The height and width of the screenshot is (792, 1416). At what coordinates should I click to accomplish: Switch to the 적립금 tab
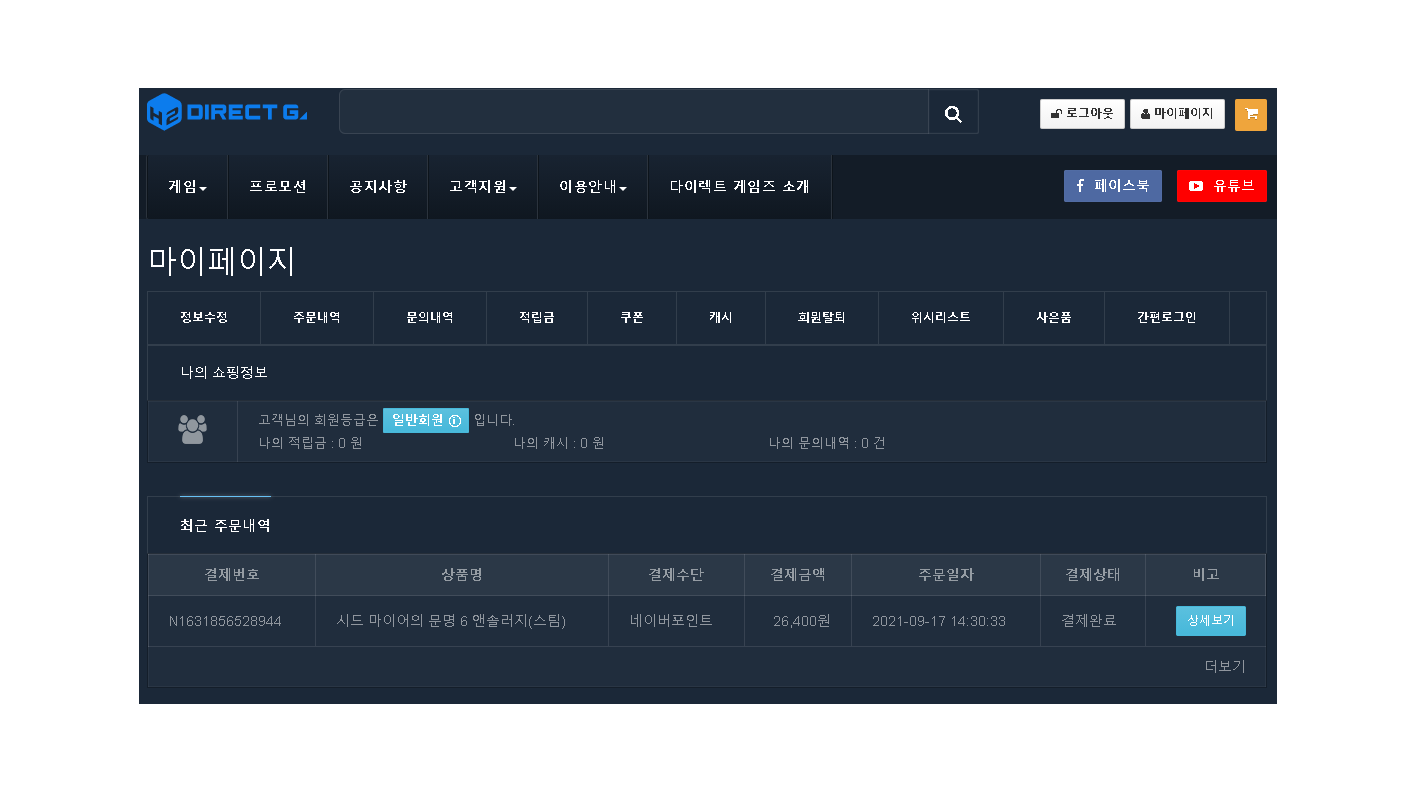click(x=537, y=318)
